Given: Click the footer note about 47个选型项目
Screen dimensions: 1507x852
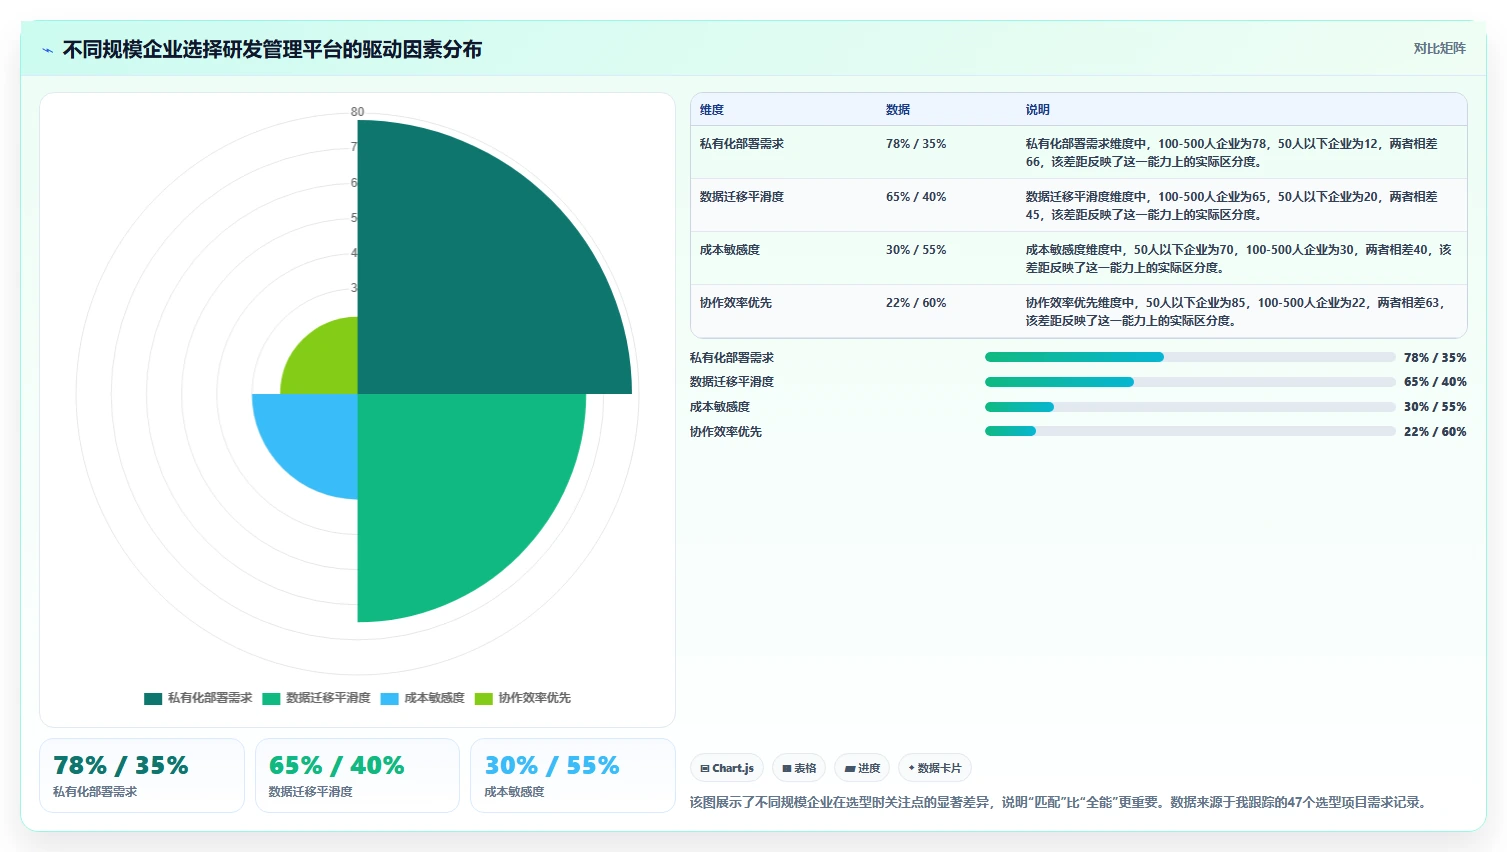Looking at the screenshot, I should coord(1060,802).
